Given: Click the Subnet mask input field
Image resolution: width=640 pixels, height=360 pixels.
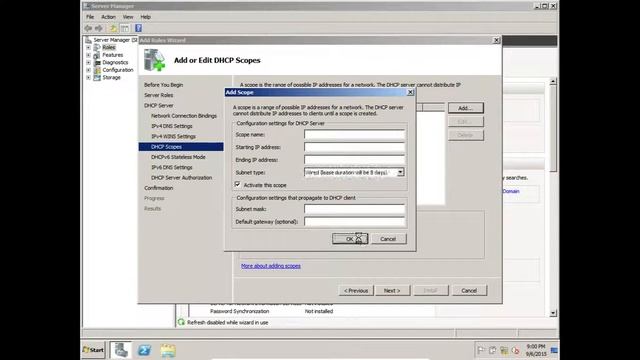Looking at the screenshot, I should (x=354, y=209).
